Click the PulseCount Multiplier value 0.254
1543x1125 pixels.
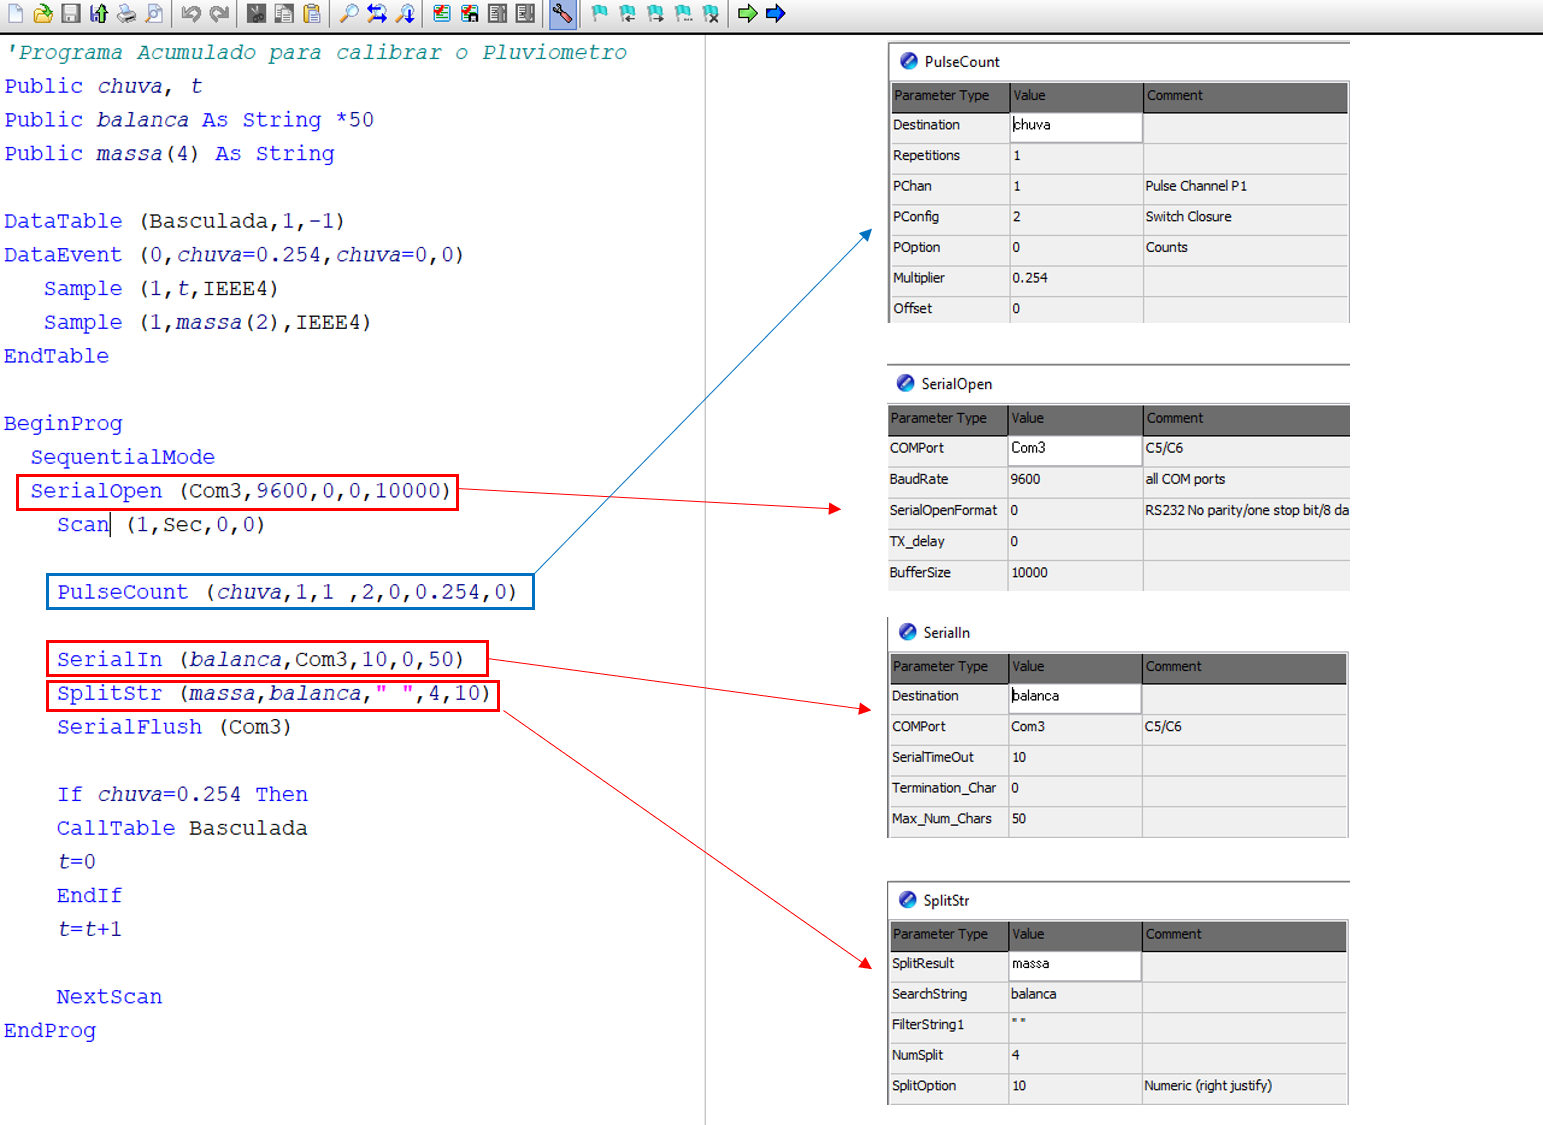[1030, 278]
